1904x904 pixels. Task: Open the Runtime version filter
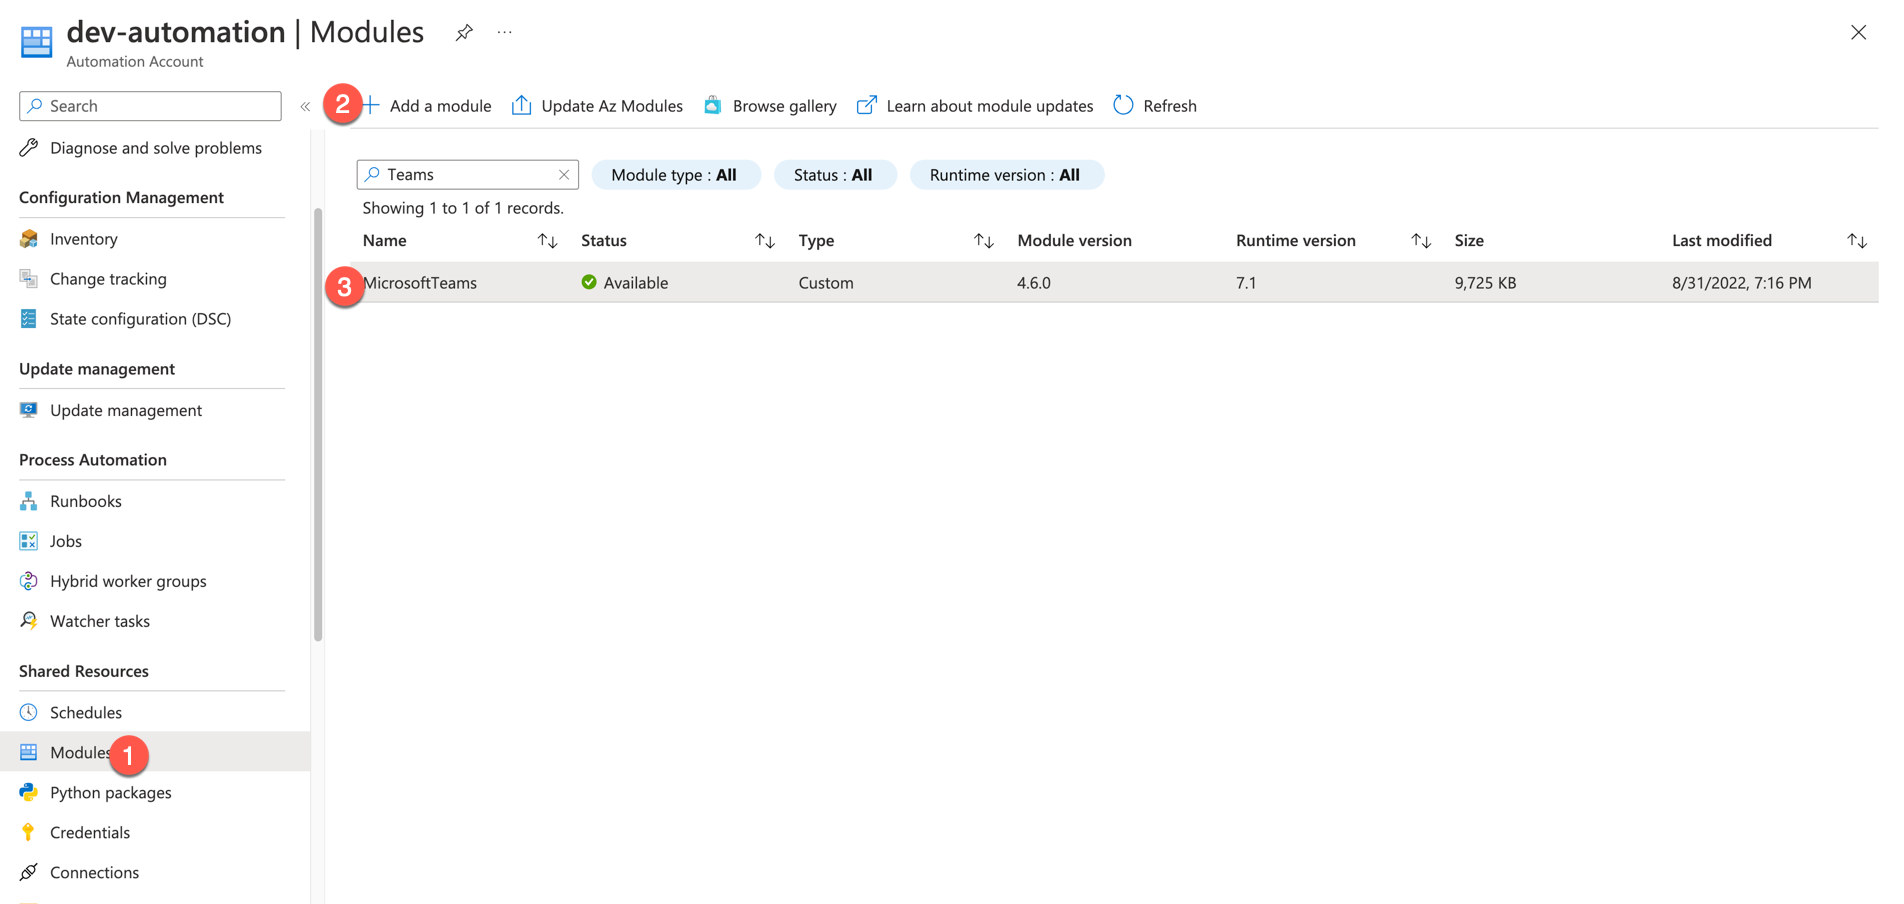click(x=1006, y=175)
